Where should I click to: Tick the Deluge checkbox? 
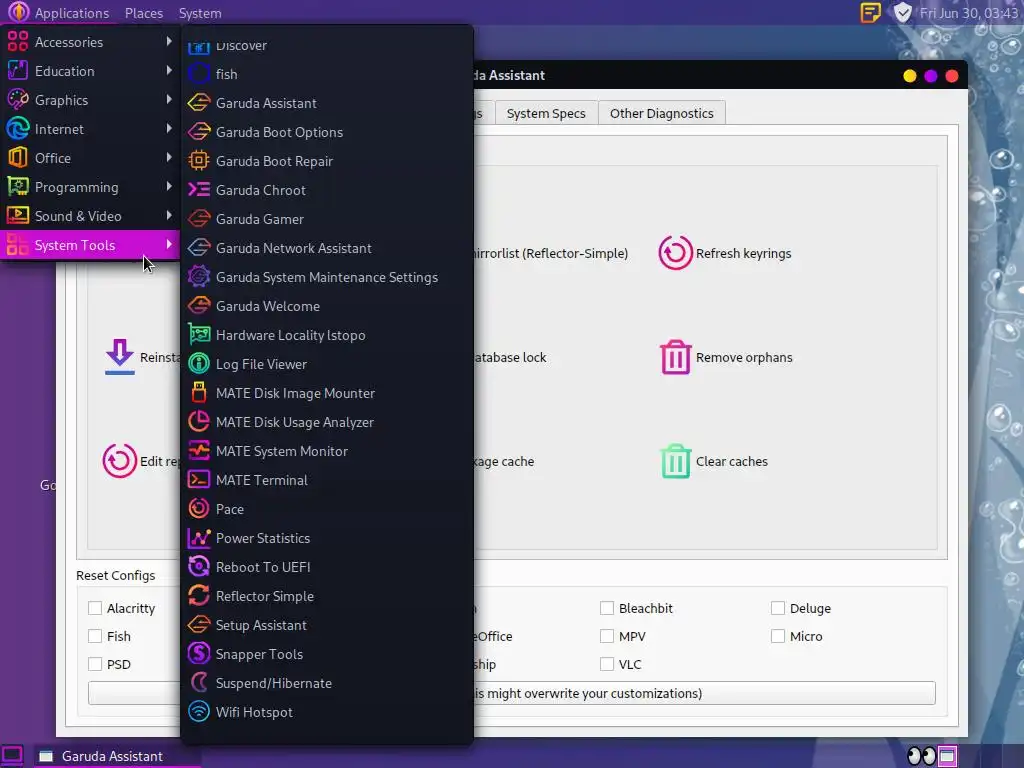point(778,608)
